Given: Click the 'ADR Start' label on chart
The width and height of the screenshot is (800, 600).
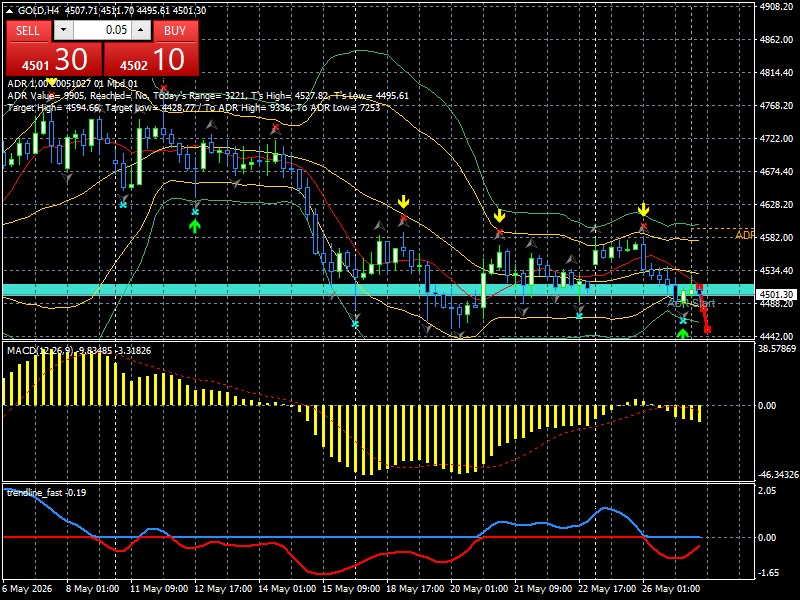Looking at the screenshot, I should coord(691,303).
